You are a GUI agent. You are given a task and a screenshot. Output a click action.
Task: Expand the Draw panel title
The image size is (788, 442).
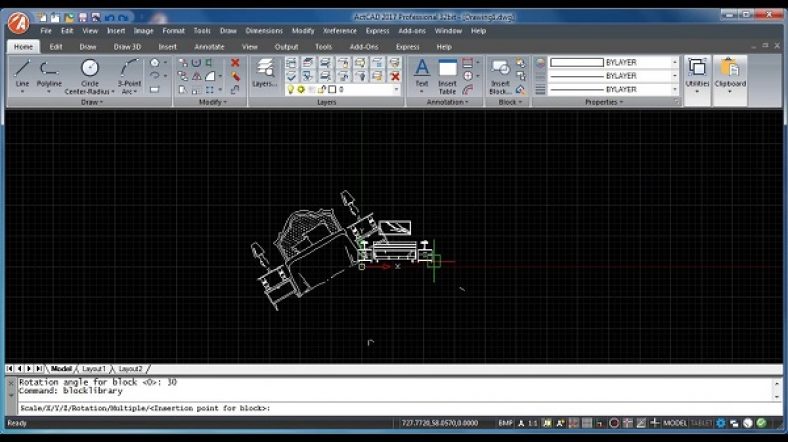[x=91, y=102]
